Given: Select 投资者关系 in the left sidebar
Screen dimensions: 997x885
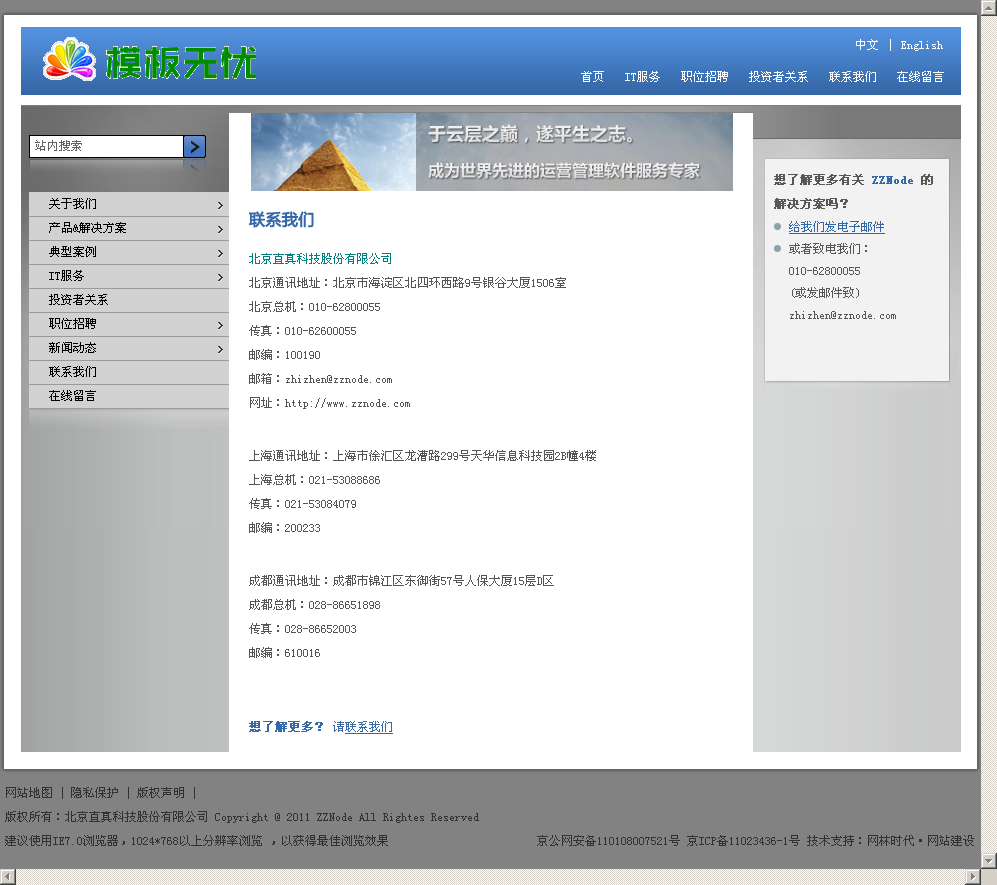Looking at the screenshot, I should click(x=78, y=300).
